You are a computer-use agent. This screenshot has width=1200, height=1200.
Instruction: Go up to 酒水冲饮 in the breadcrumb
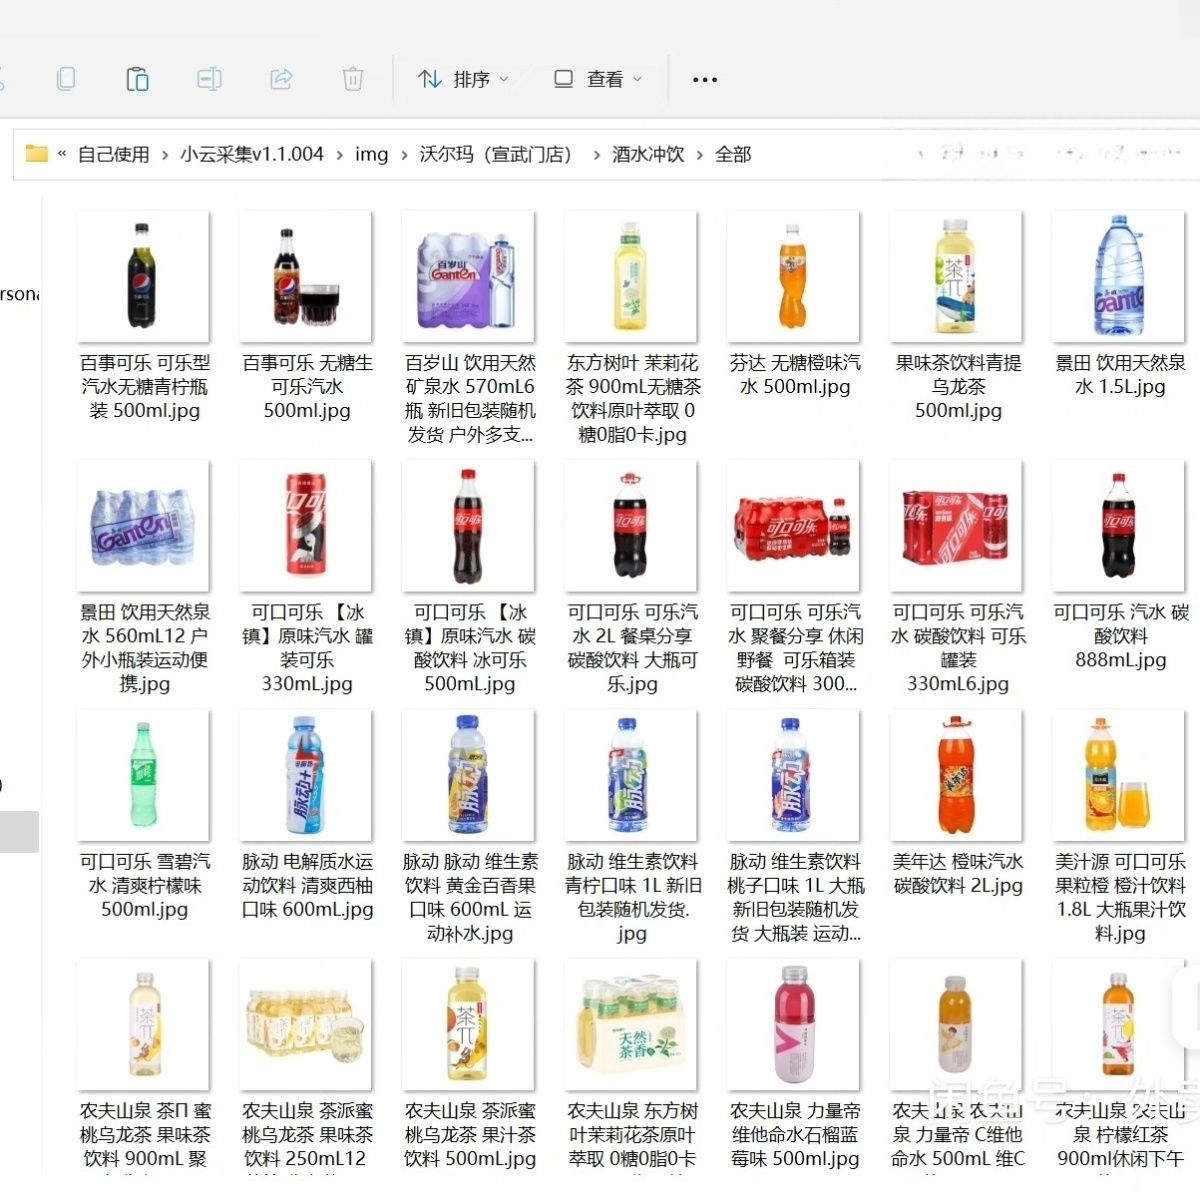[x=648, y=154]
